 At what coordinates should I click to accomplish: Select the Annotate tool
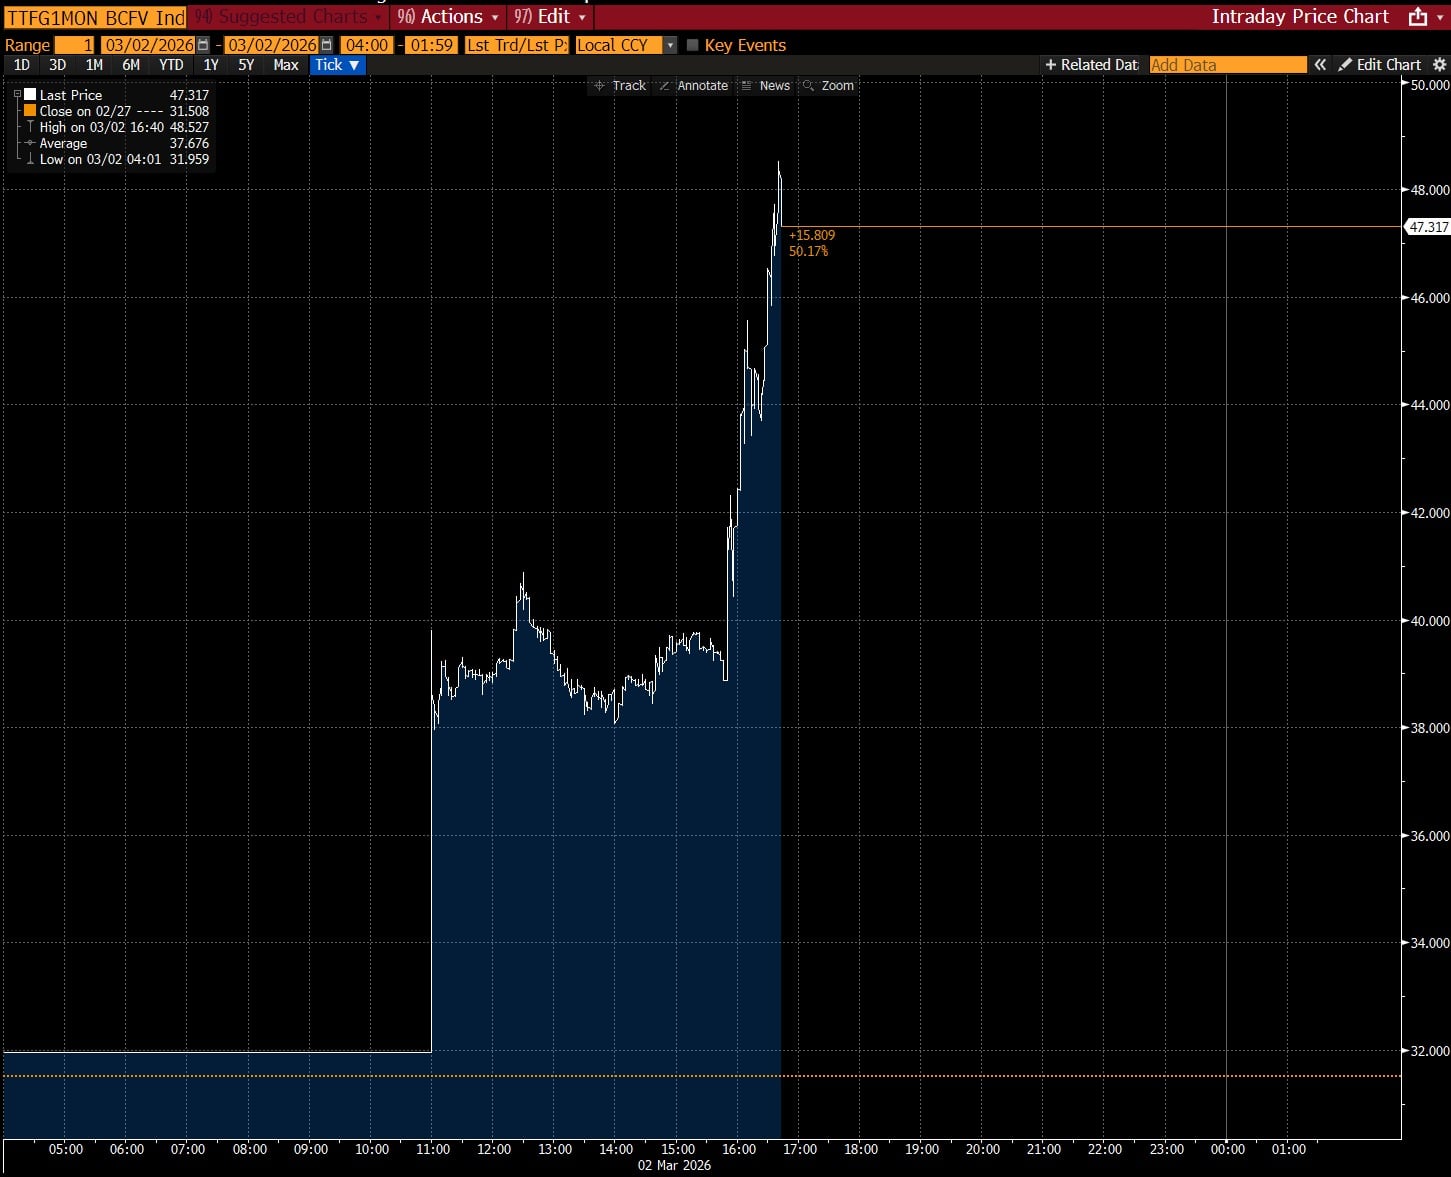pyautogui.click(x=693, y=86)
